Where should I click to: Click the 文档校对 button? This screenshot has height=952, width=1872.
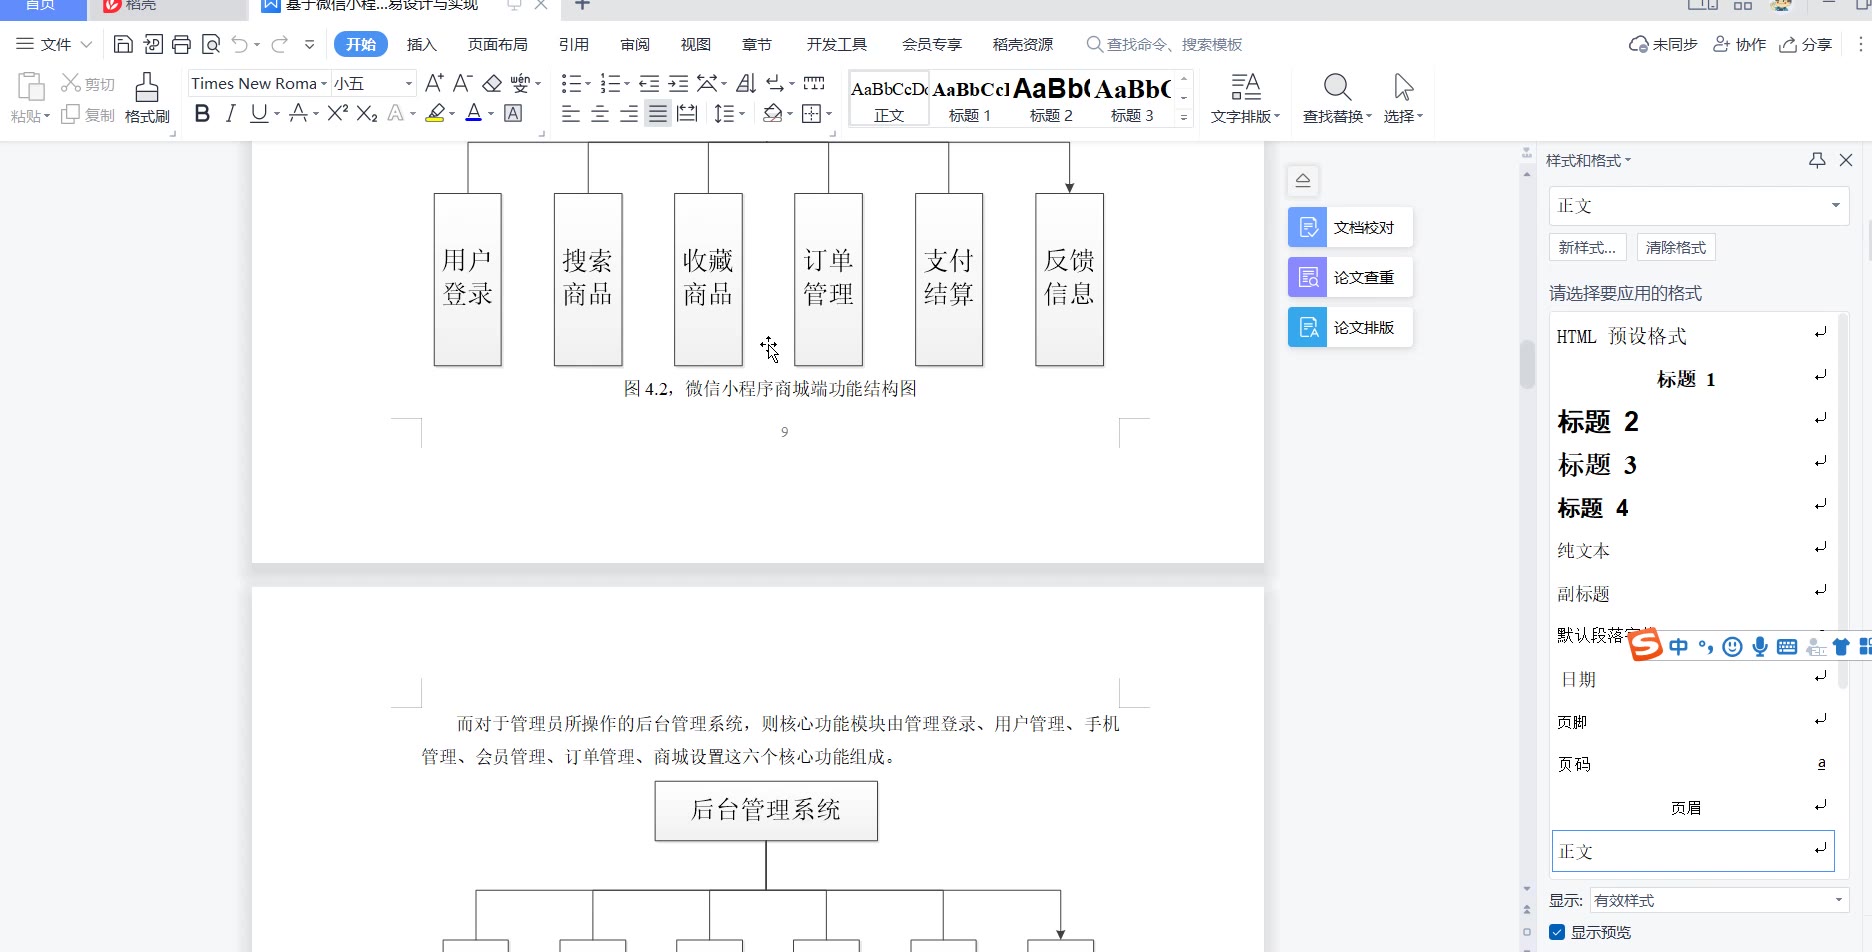[x=1350, y=227]
